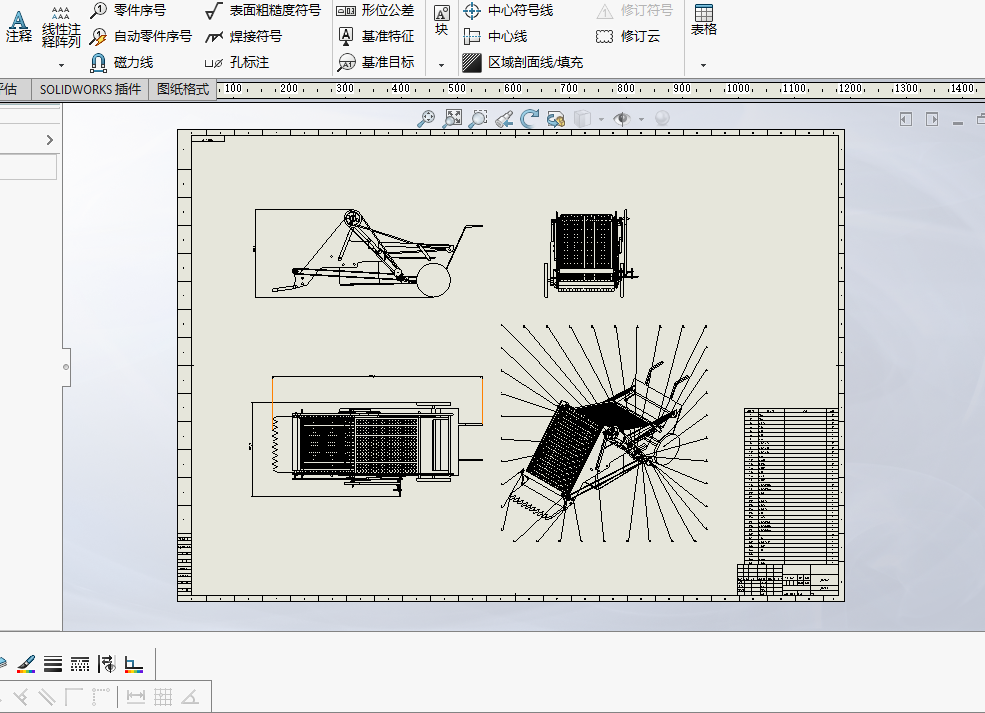Click the 修订云 revision cloud button
This screenshot has width=985, height=713.
point(628,36)
